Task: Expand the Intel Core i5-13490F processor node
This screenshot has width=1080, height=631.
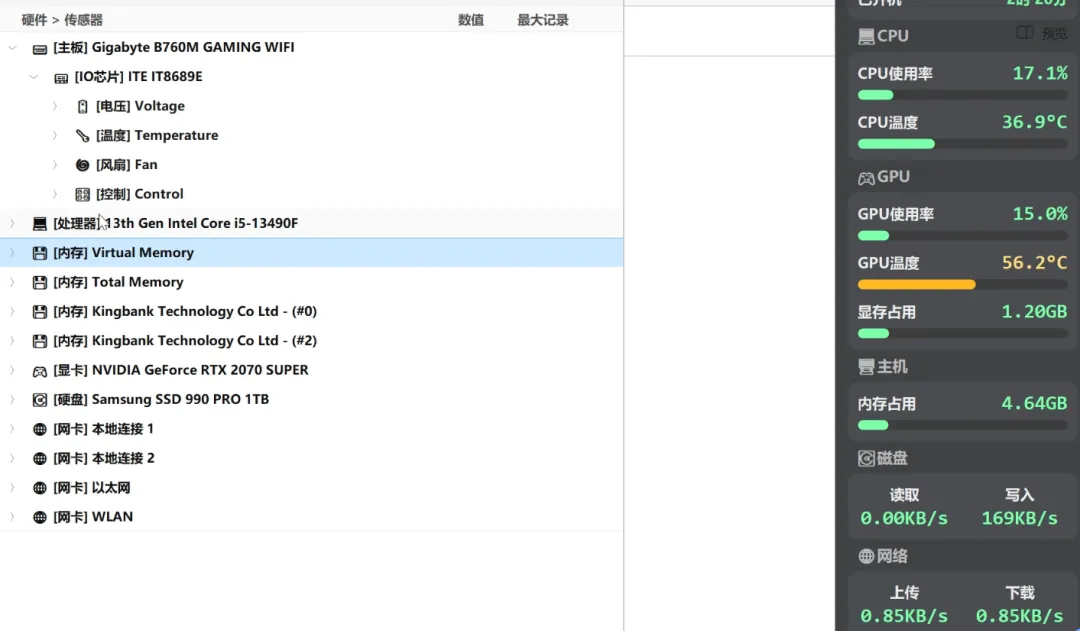Action: (x=12, y=223)
